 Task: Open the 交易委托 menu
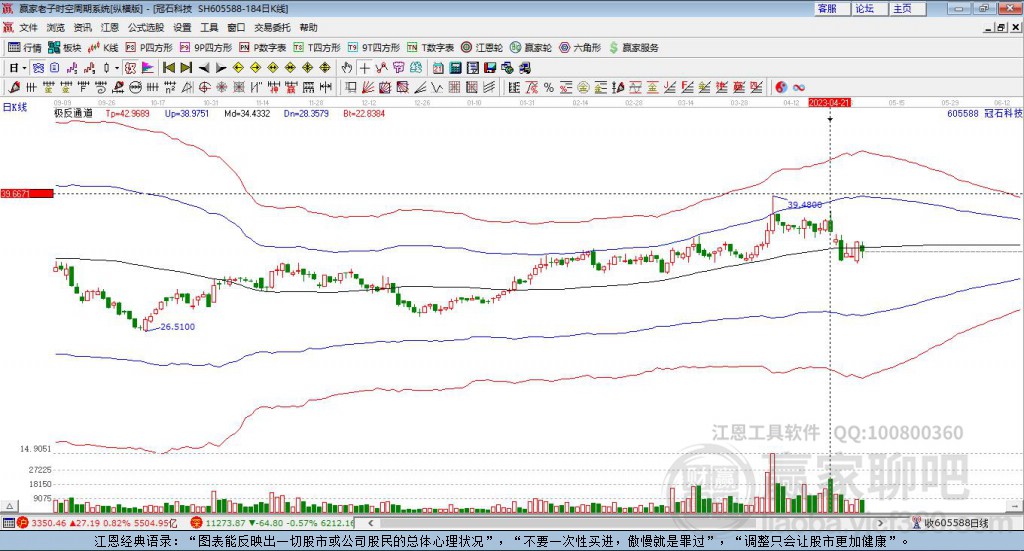(272, 27)
